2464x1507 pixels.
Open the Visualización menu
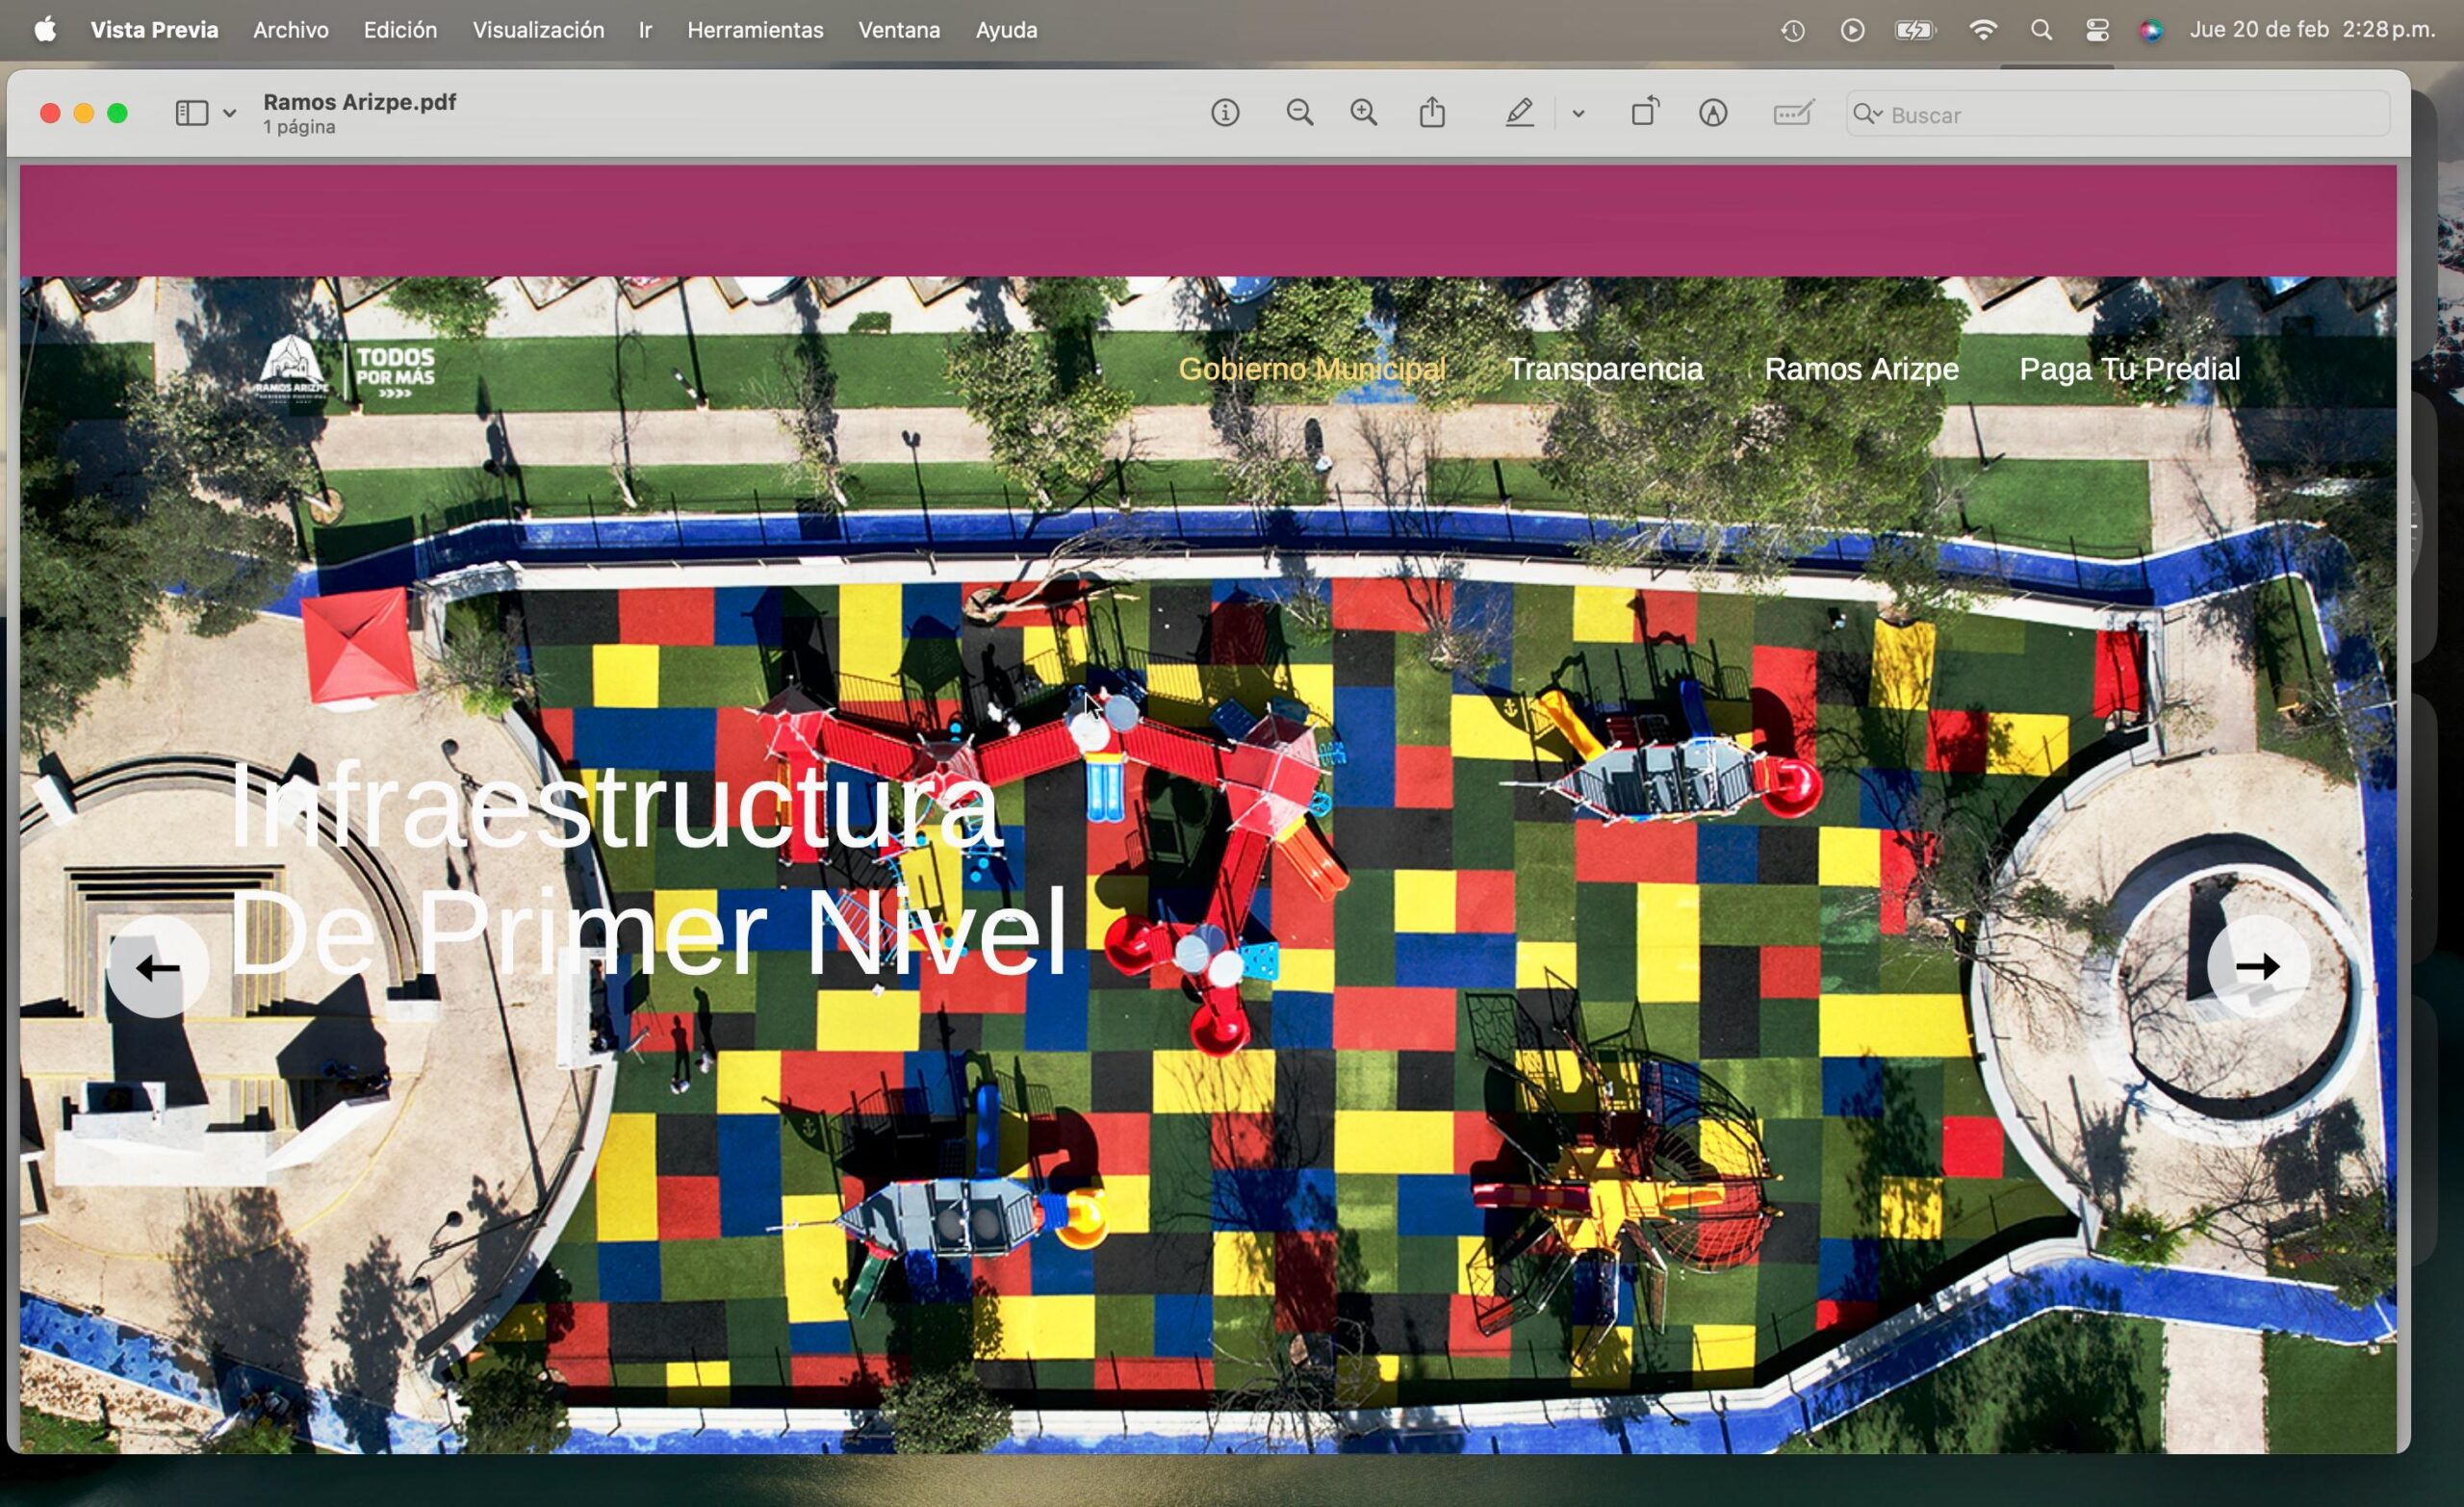538,30
